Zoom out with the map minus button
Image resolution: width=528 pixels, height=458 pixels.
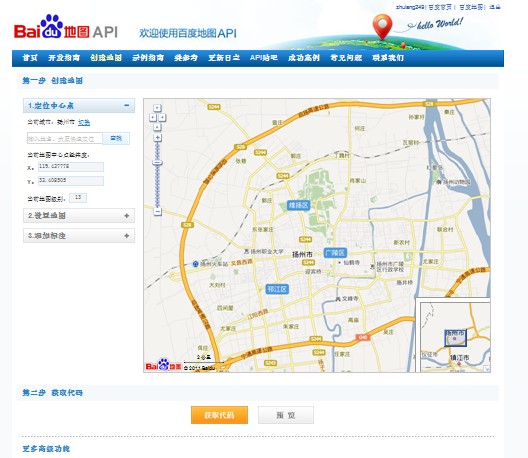coord(157,211)
